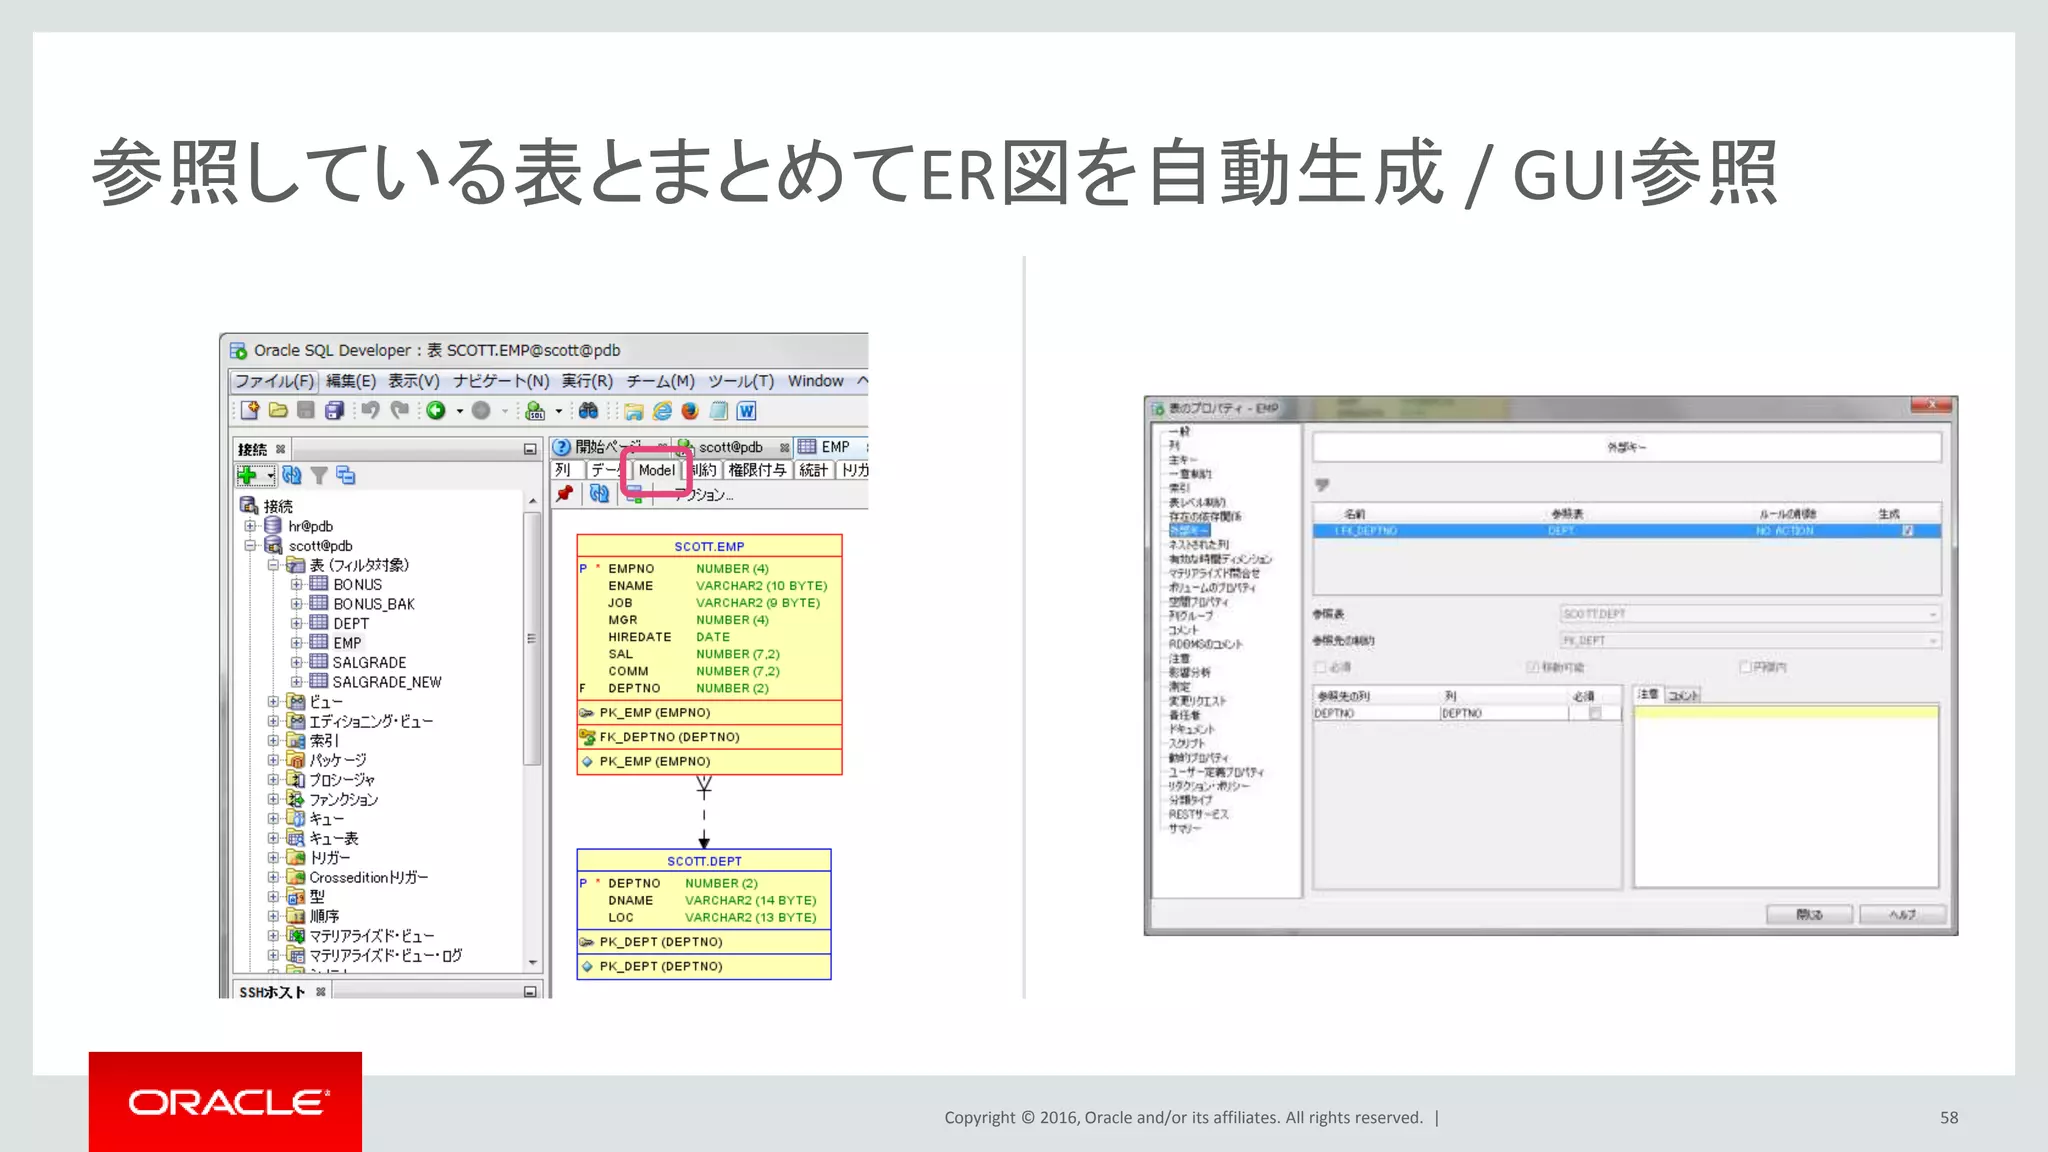The image size is (2048, 1152).
Task: Click the Open folder toolbar icon
Action: point(278,410)
